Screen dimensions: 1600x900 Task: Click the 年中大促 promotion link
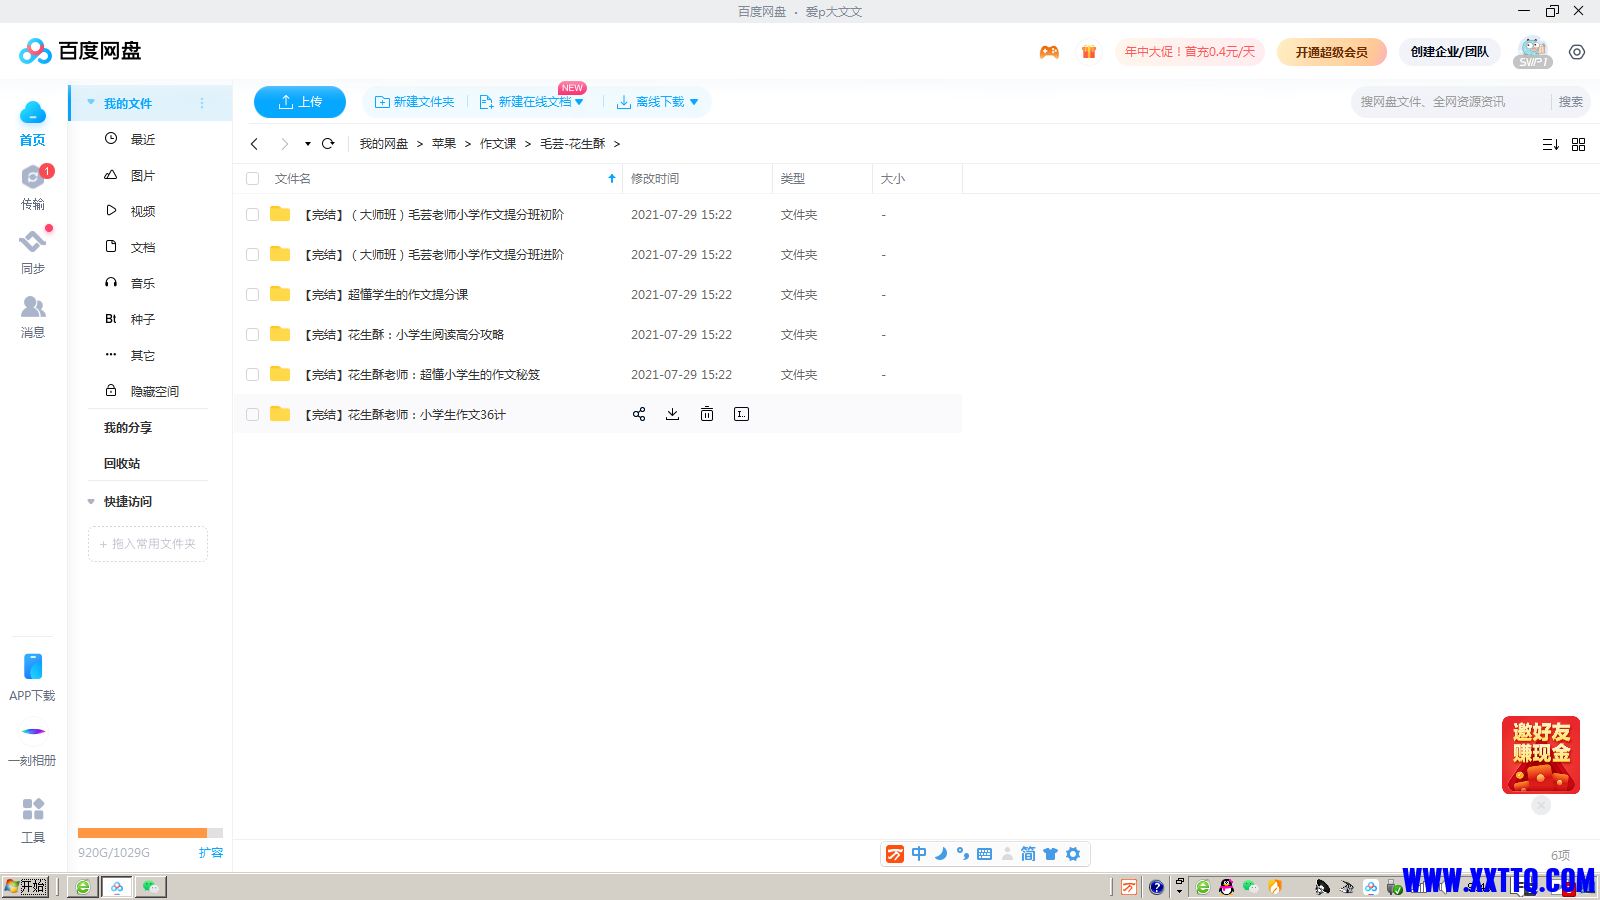[x=1190, y=52]
